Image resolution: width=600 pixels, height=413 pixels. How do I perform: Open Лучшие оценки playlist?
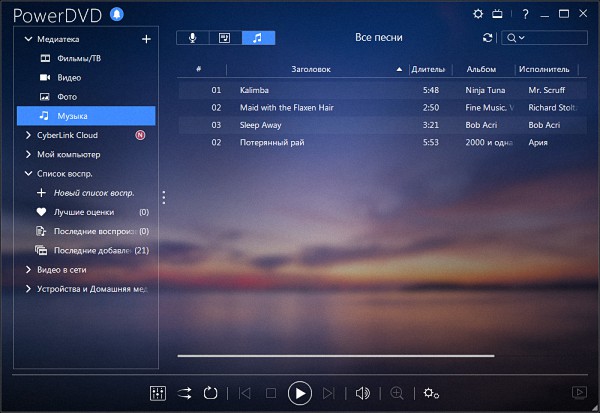point(86,212)
